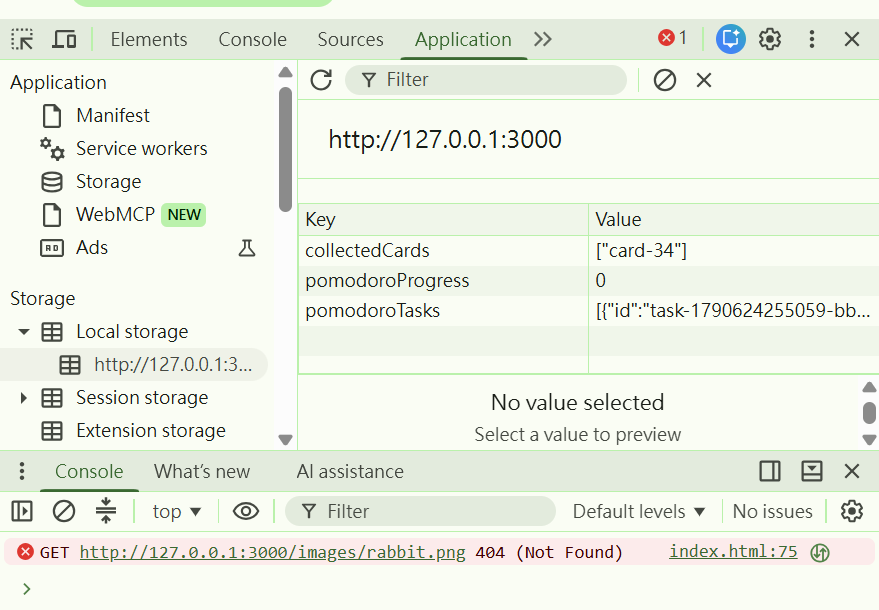Select the pomodoroTasks key

coord(372,311)
